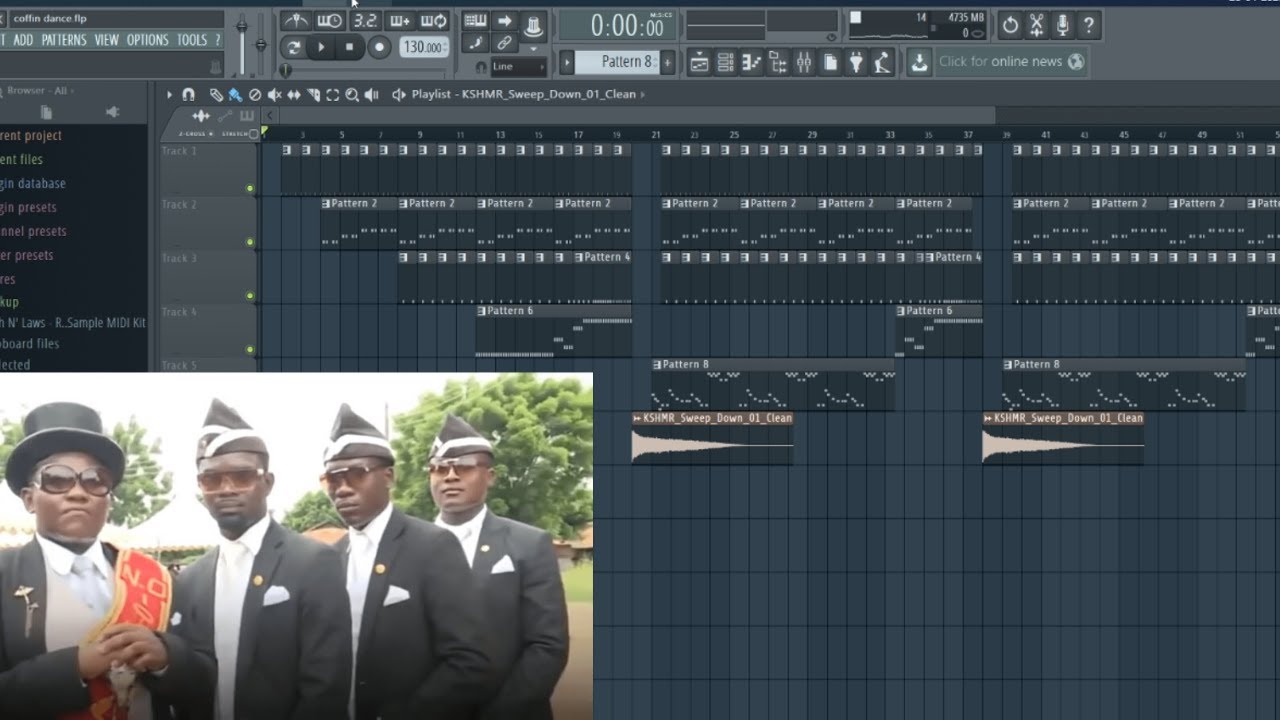Toggle playlist magnet snap icon
This screenshot has width=1280, height=720.
[x=188, y=95]
